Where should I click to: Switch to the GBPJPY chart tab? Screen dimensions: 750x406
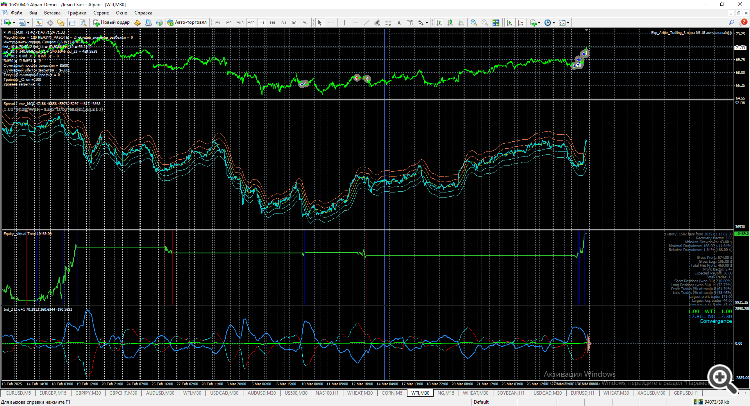88,393
